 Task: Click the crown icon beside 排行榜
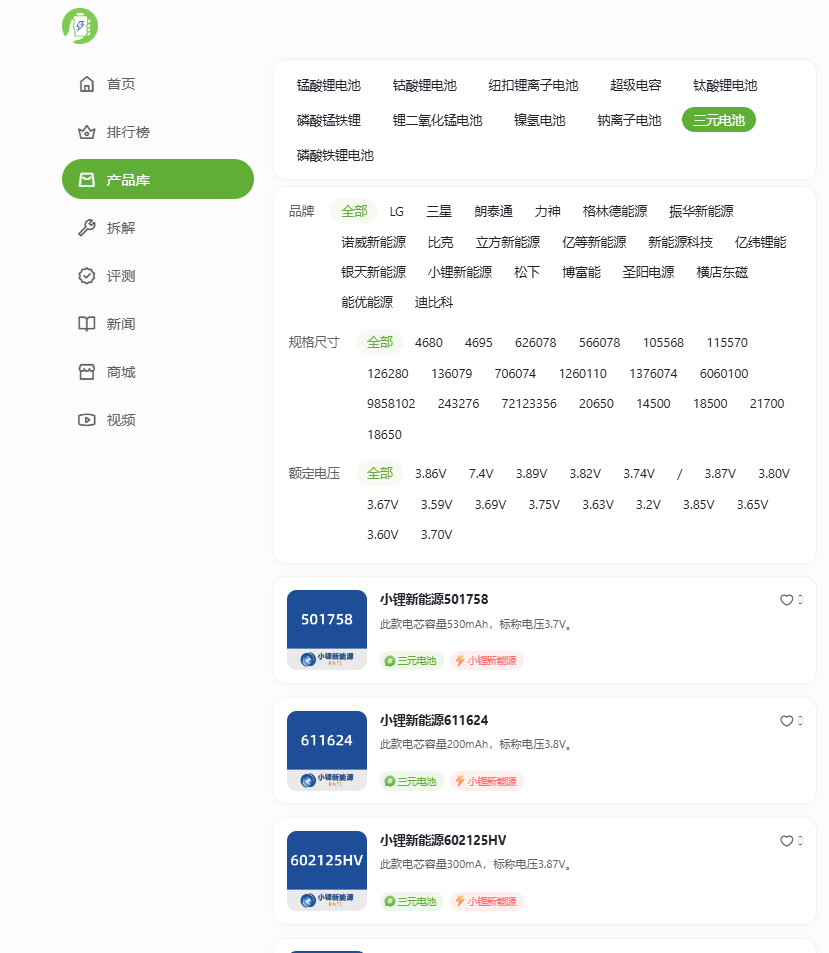point(87,132)
